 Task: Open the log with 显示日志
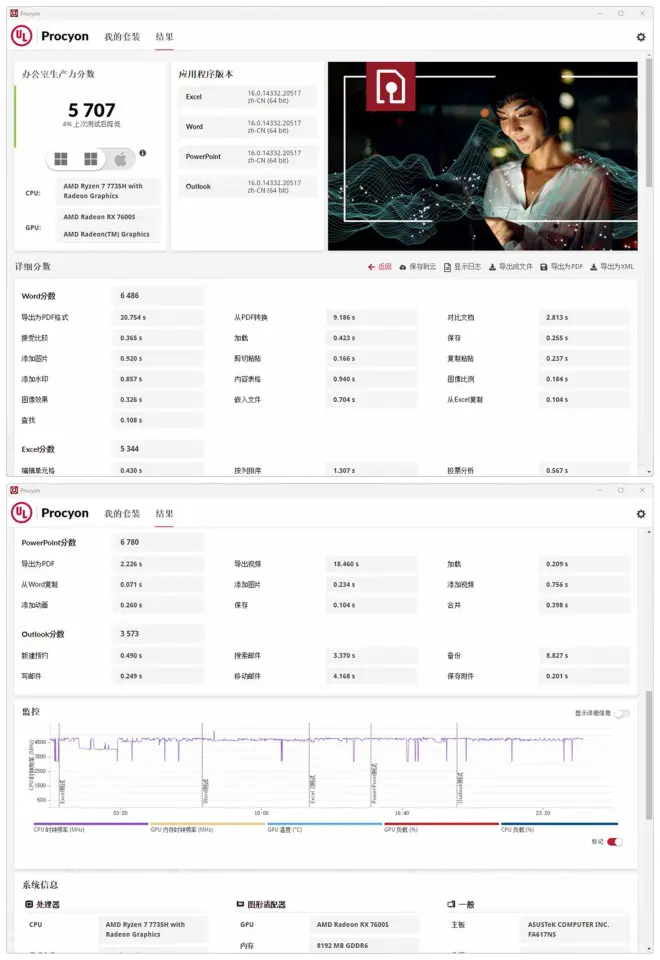pos(463,267)
